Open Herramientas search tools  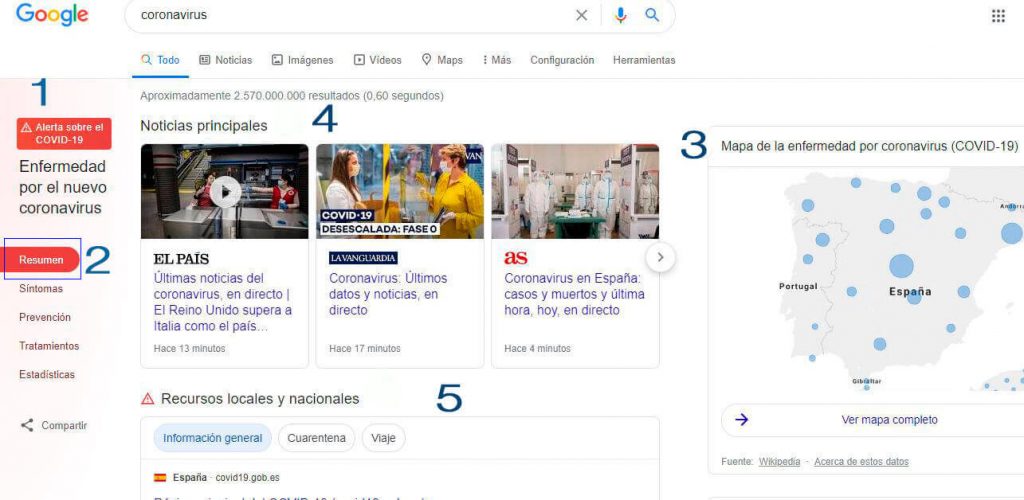coord(644,60)
